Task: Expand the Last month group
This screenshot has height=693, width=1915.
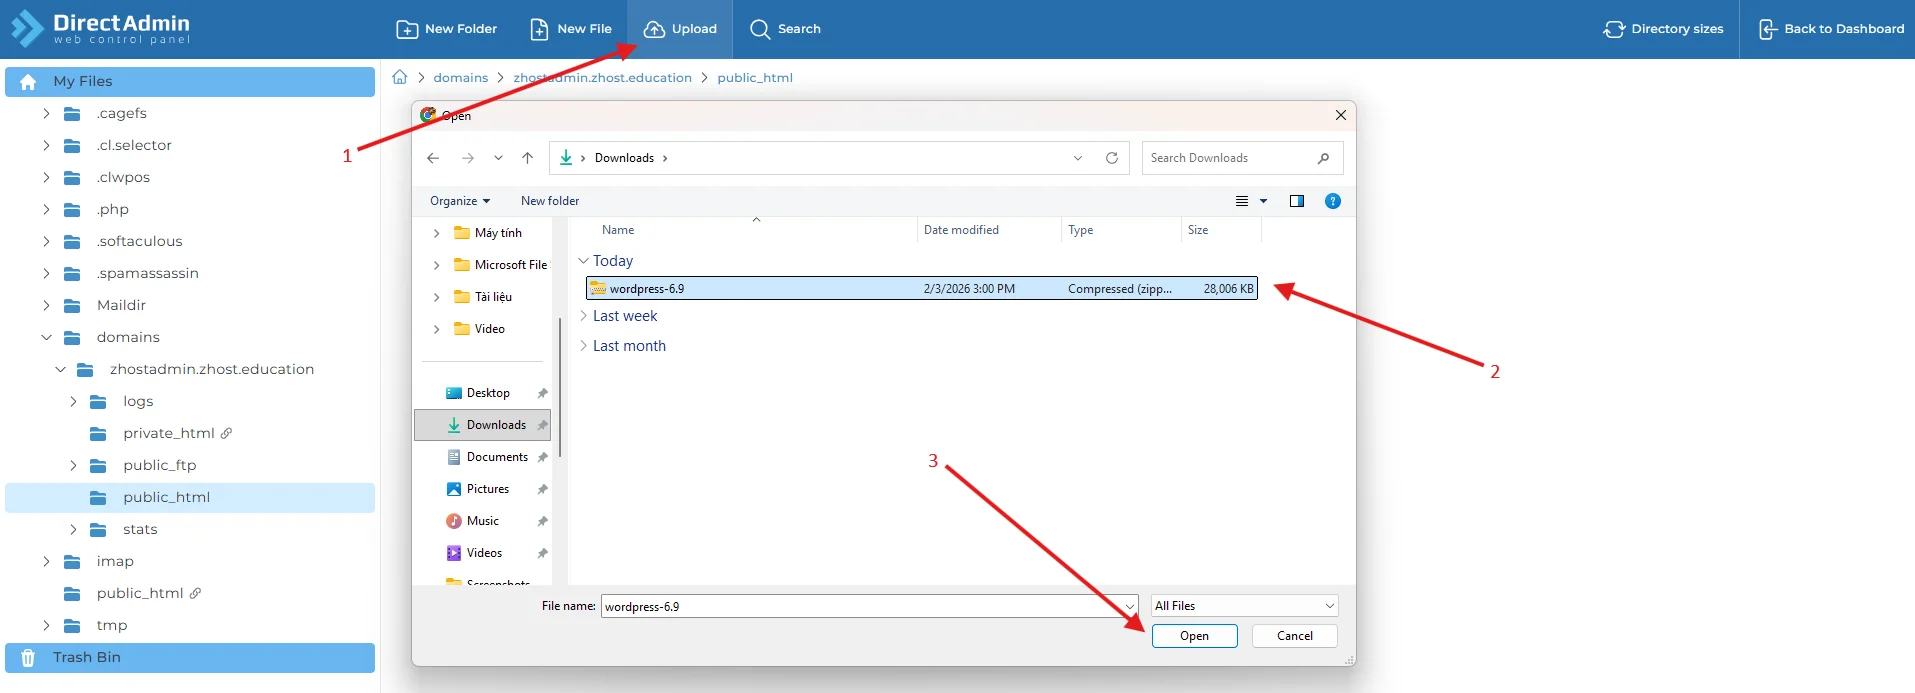Action: coord(584,346)
